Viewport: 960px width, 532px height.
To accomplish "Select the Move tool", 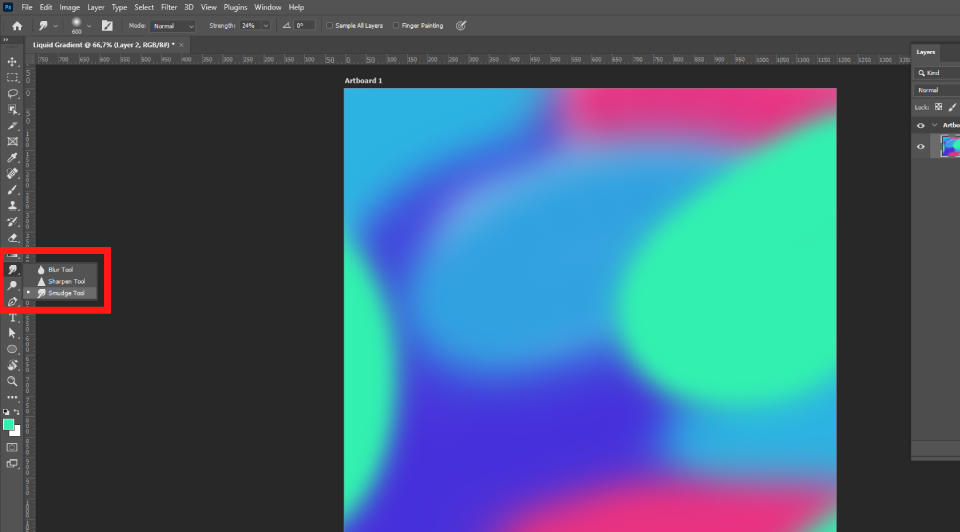I will click(12, 62).
